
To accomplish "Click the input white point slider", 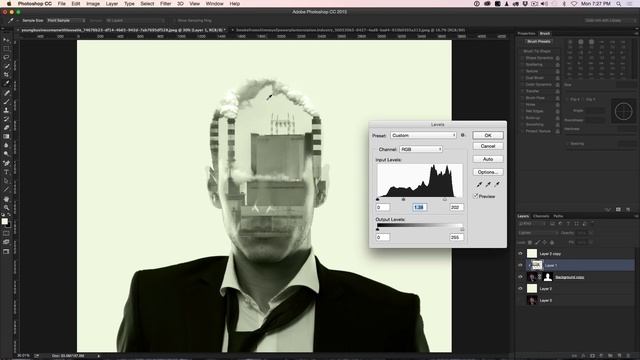I will [444, 200].
